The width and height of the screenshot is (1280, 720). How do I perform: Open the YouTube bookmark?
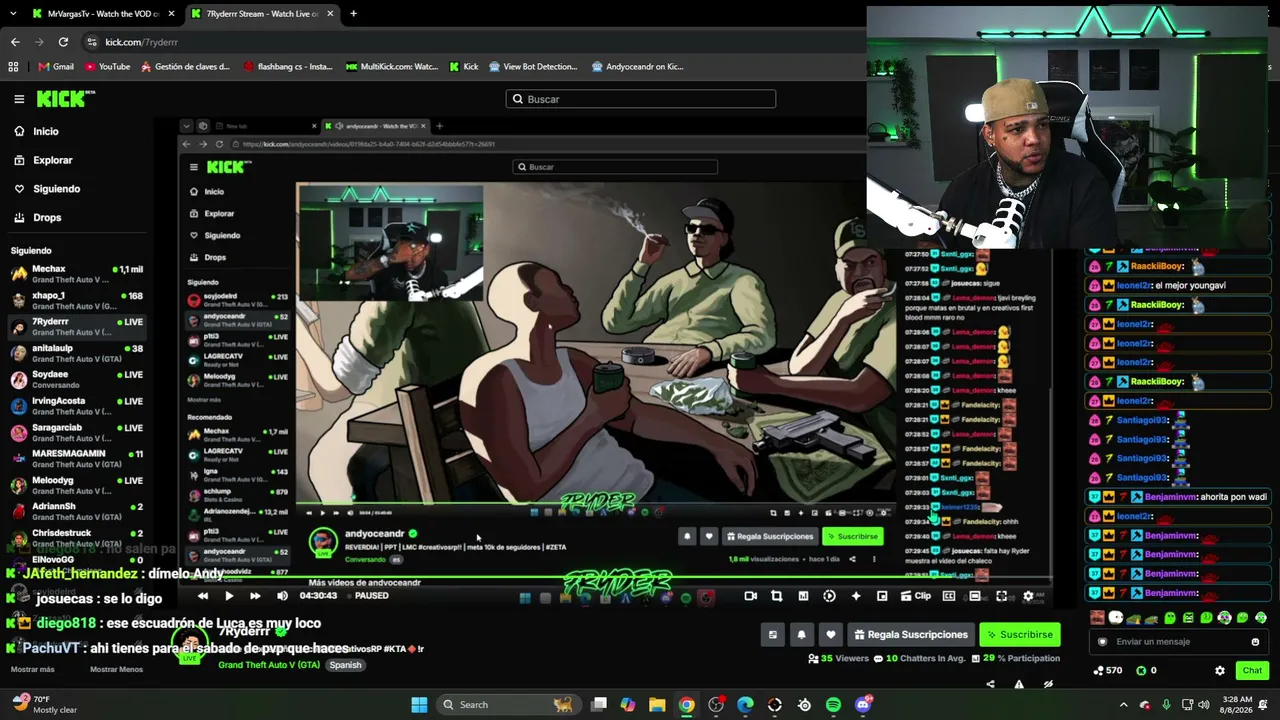click(x=108, y=67)
